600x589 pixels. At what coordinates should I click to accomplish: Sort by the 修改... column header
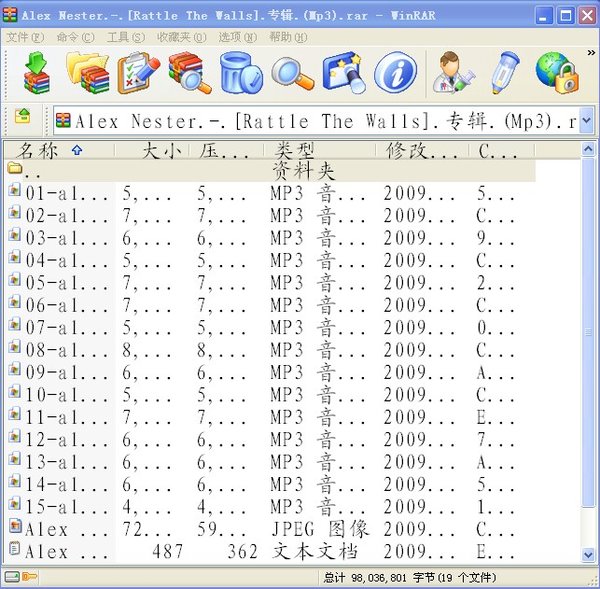click(422, 150)
